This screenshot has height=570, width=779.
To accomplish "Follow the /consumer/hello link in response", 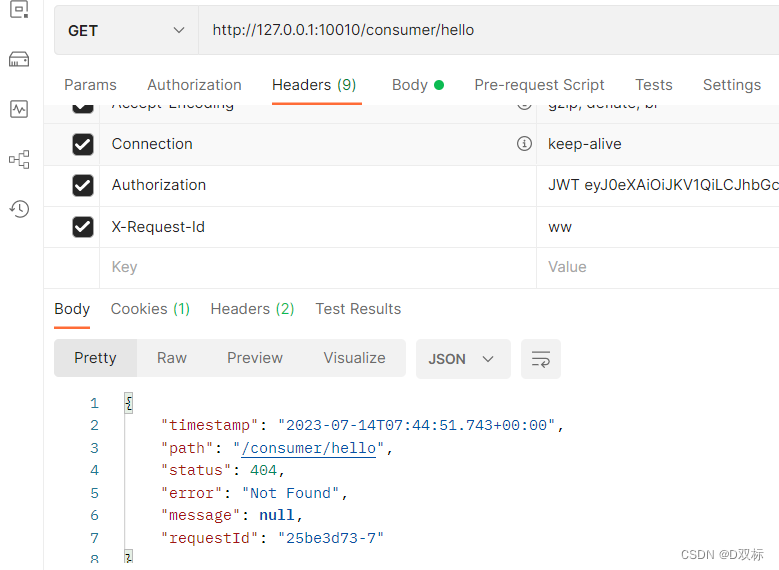I will pos(309,448).
